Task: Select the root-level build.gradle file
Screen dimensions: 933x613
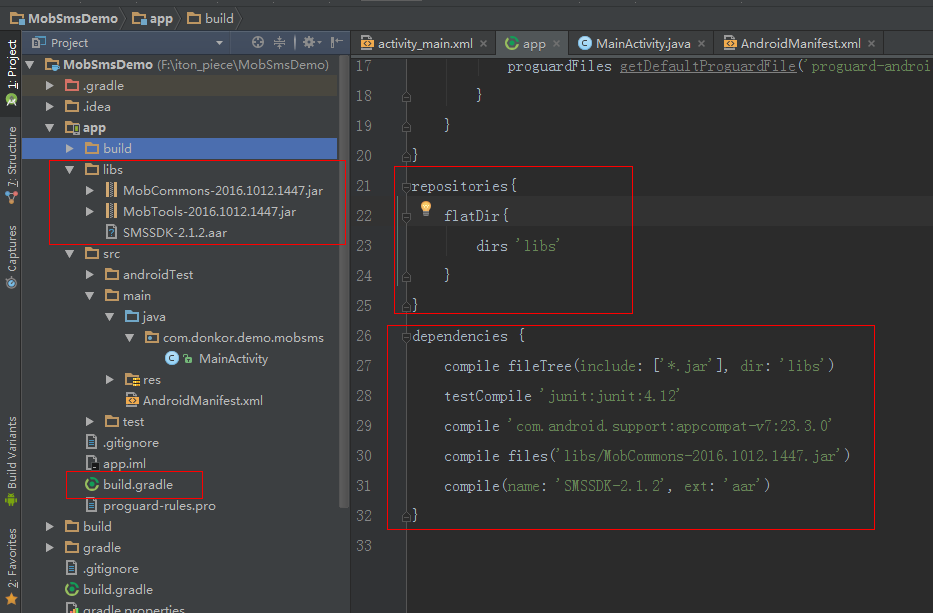Action: pos(109,590)
